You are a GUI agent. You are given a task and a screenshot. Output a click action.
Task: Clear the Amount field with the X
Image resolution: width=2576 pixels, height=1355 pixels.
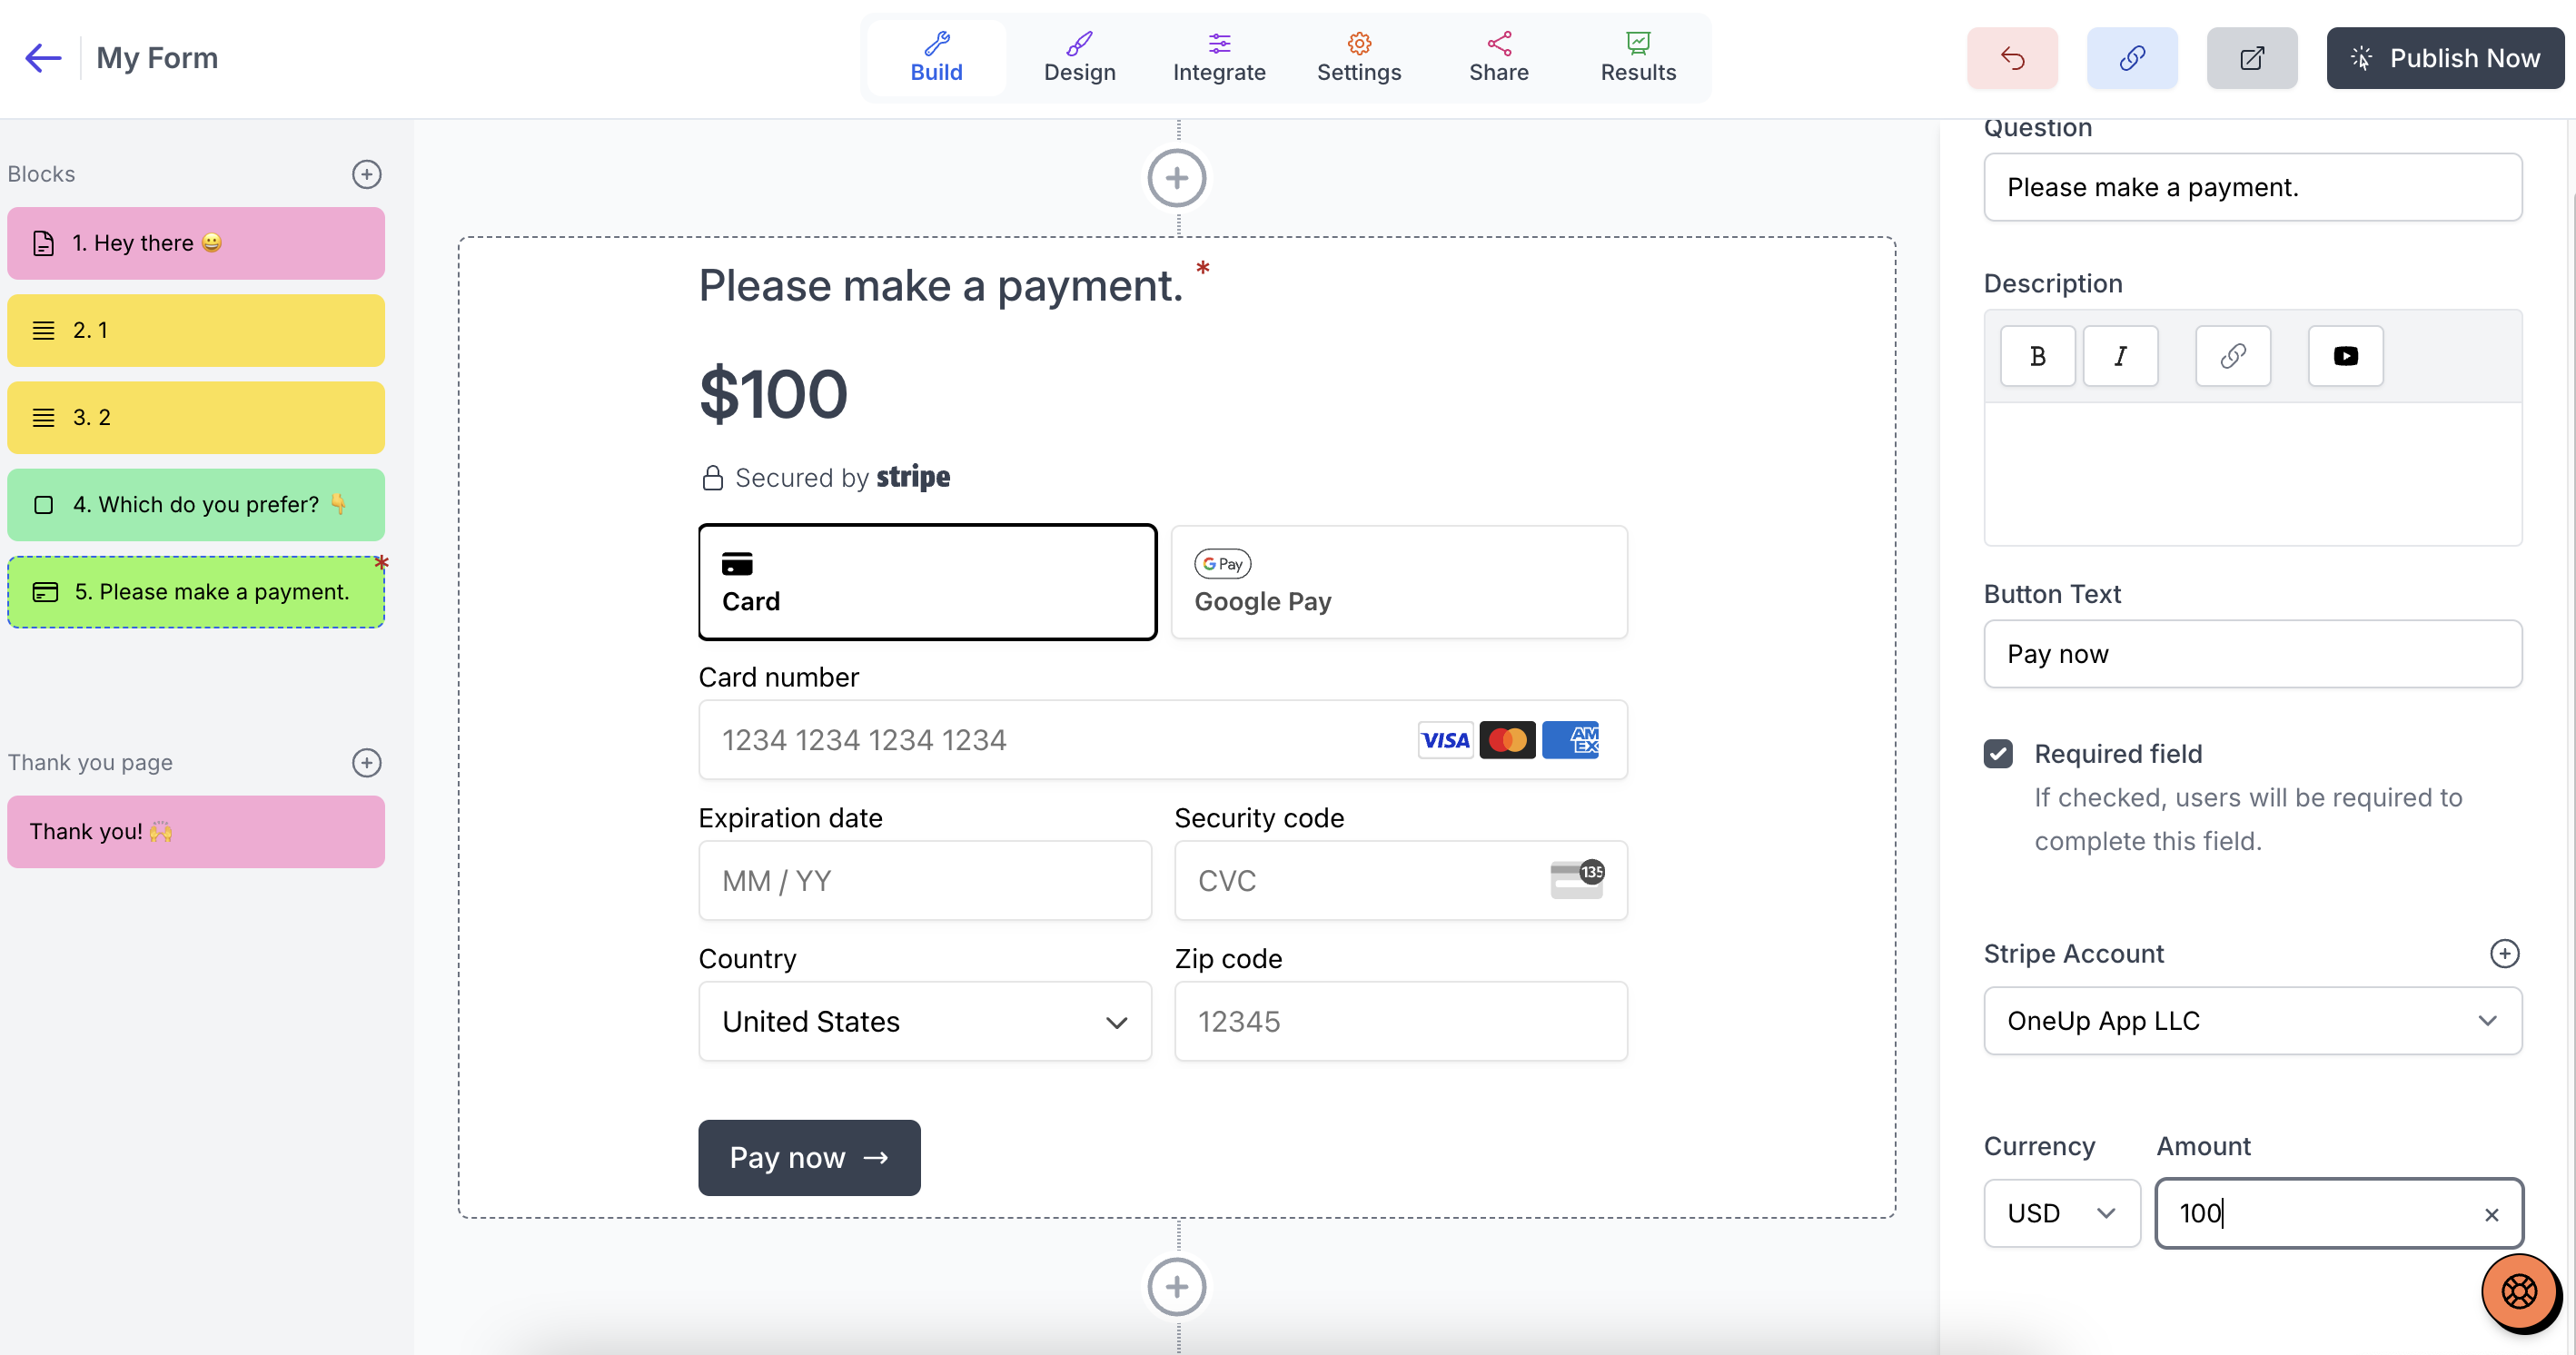coord(2491,1215)
